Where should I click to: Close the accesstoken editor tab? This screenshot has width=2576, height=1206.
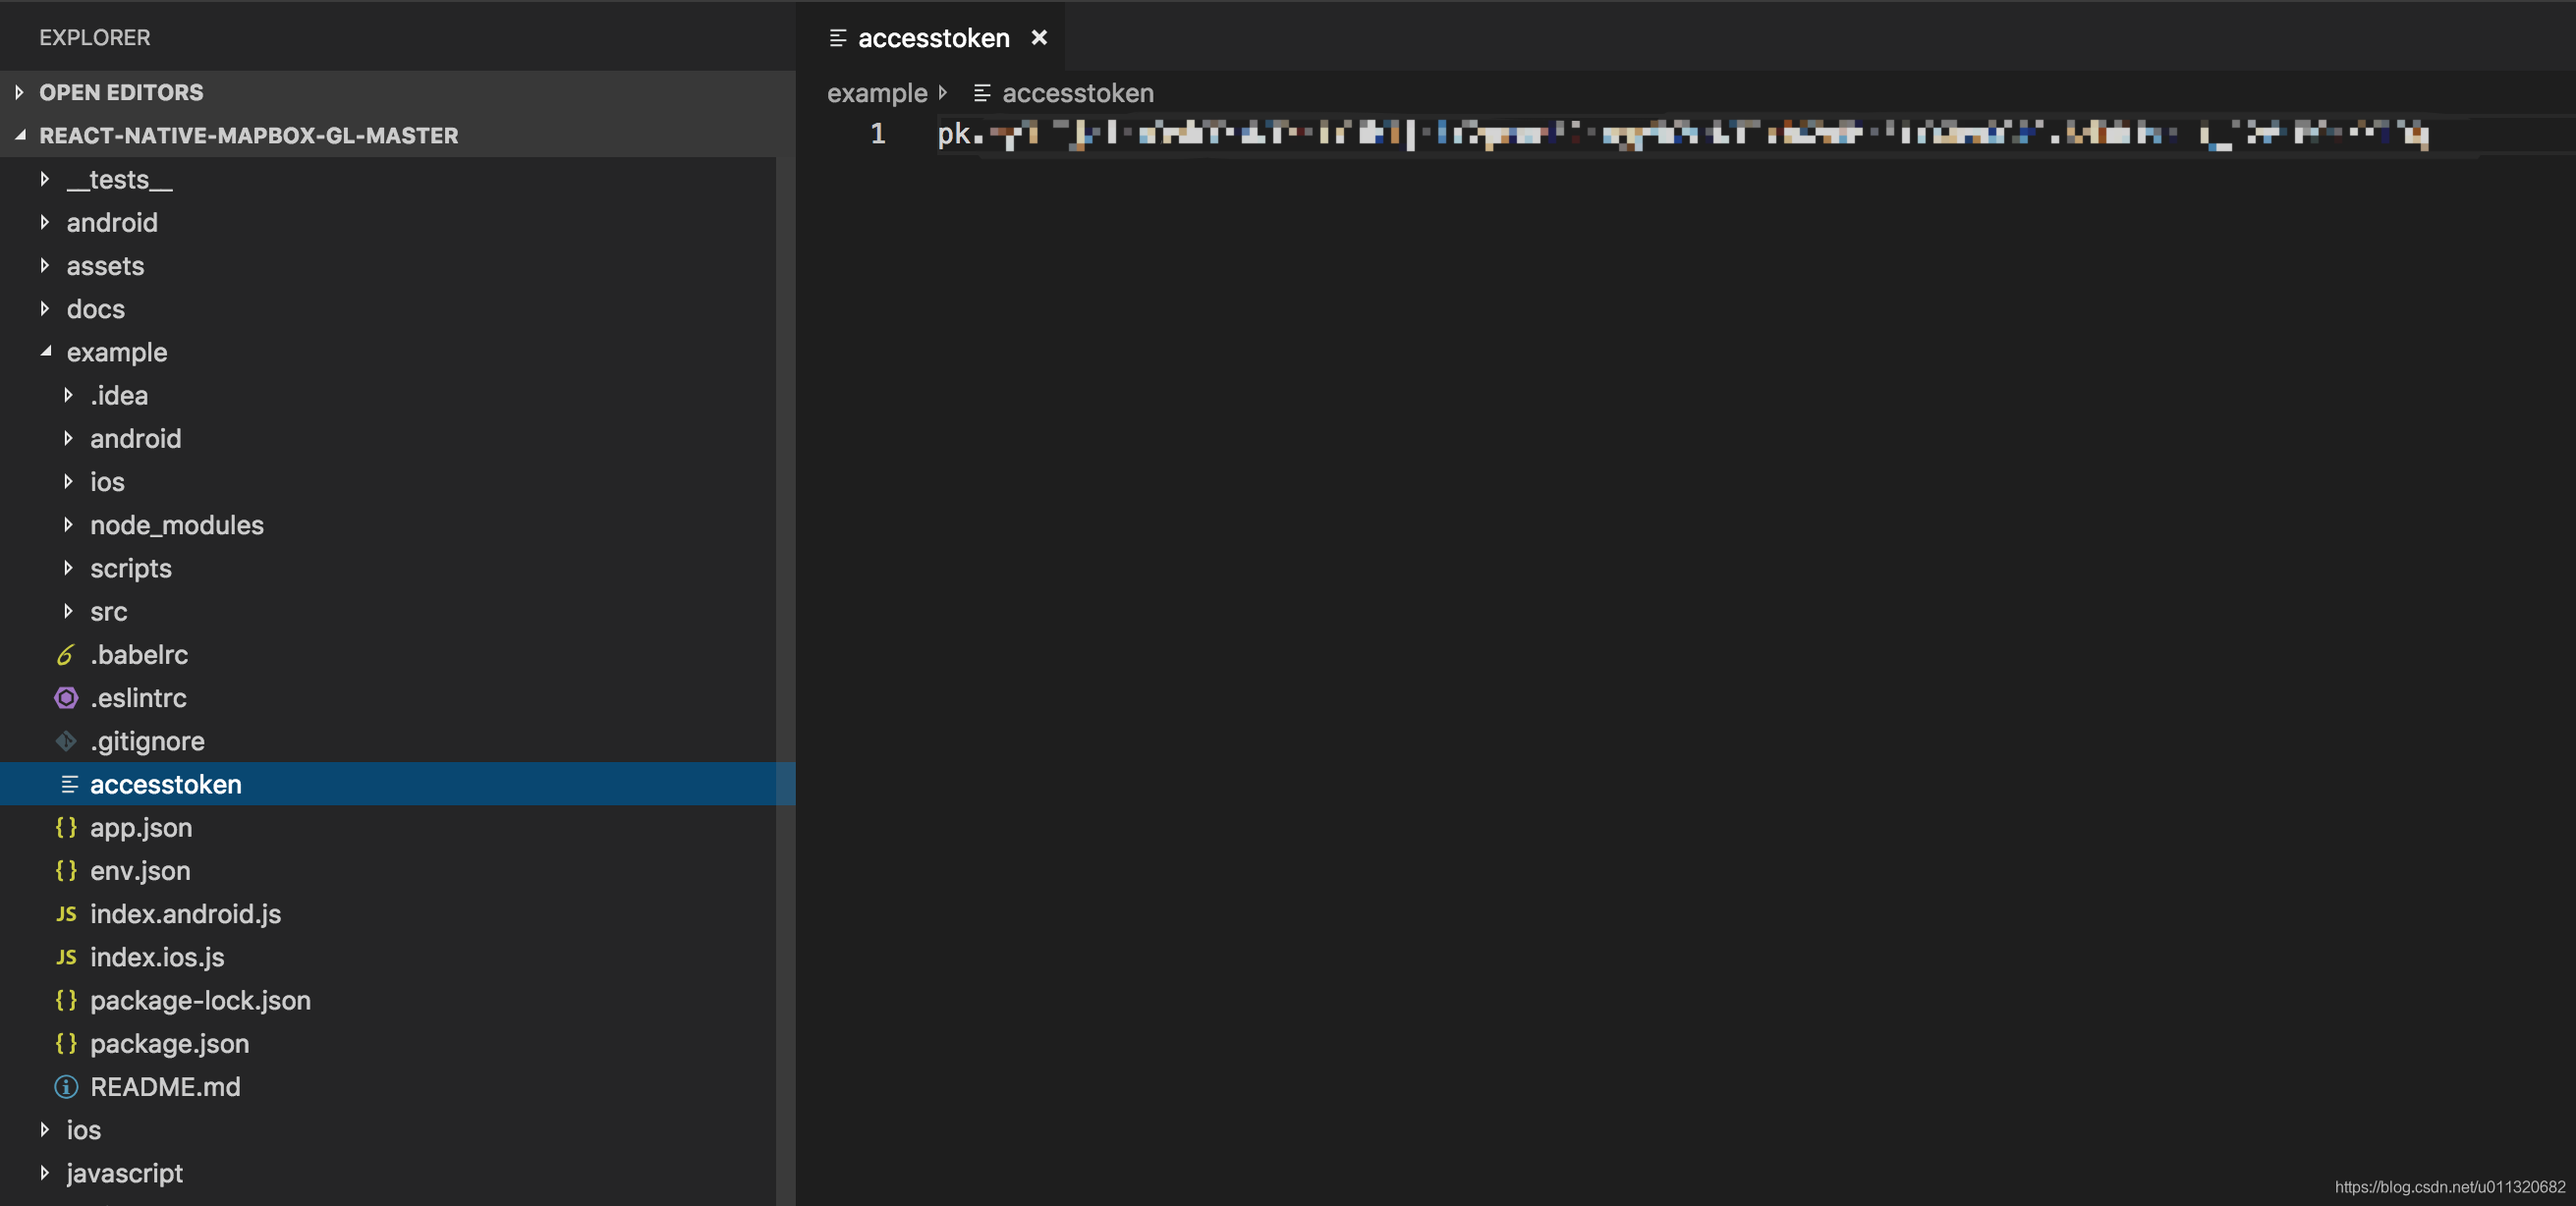click(1039, 38)
